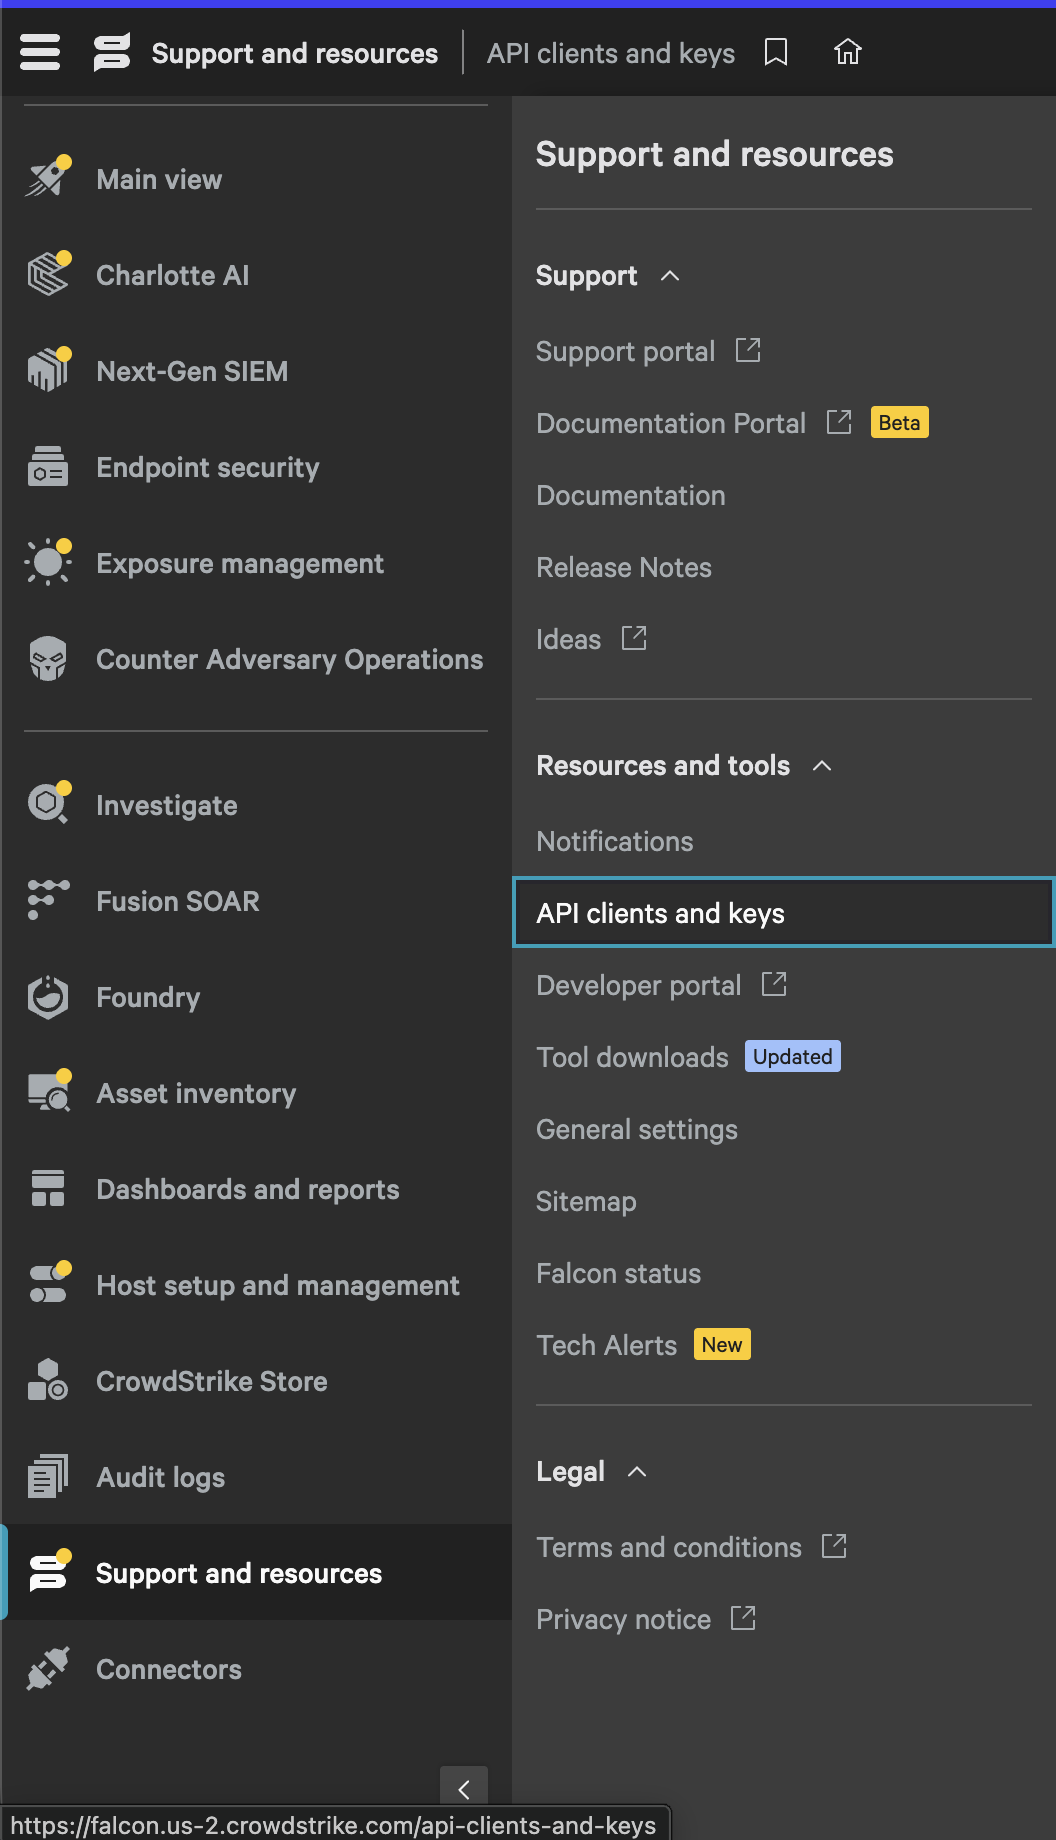The height and width of the screenshot is (1840, 1056).
Task: Open Developer portal link
Action: point(639,986)
